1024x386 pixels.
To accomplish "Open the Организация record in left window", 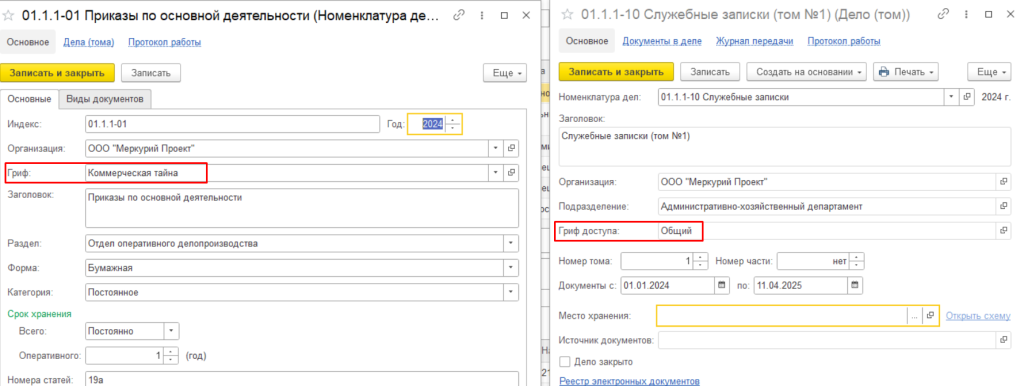I will (x=511, y=148).
